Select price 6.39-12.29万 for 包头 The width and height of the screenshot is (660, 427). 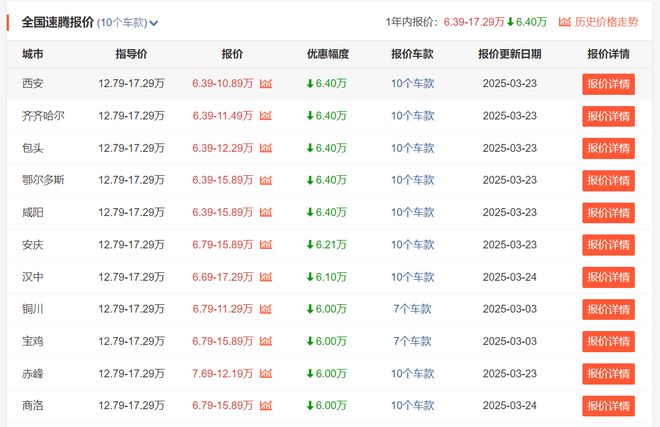click(223, 148)
